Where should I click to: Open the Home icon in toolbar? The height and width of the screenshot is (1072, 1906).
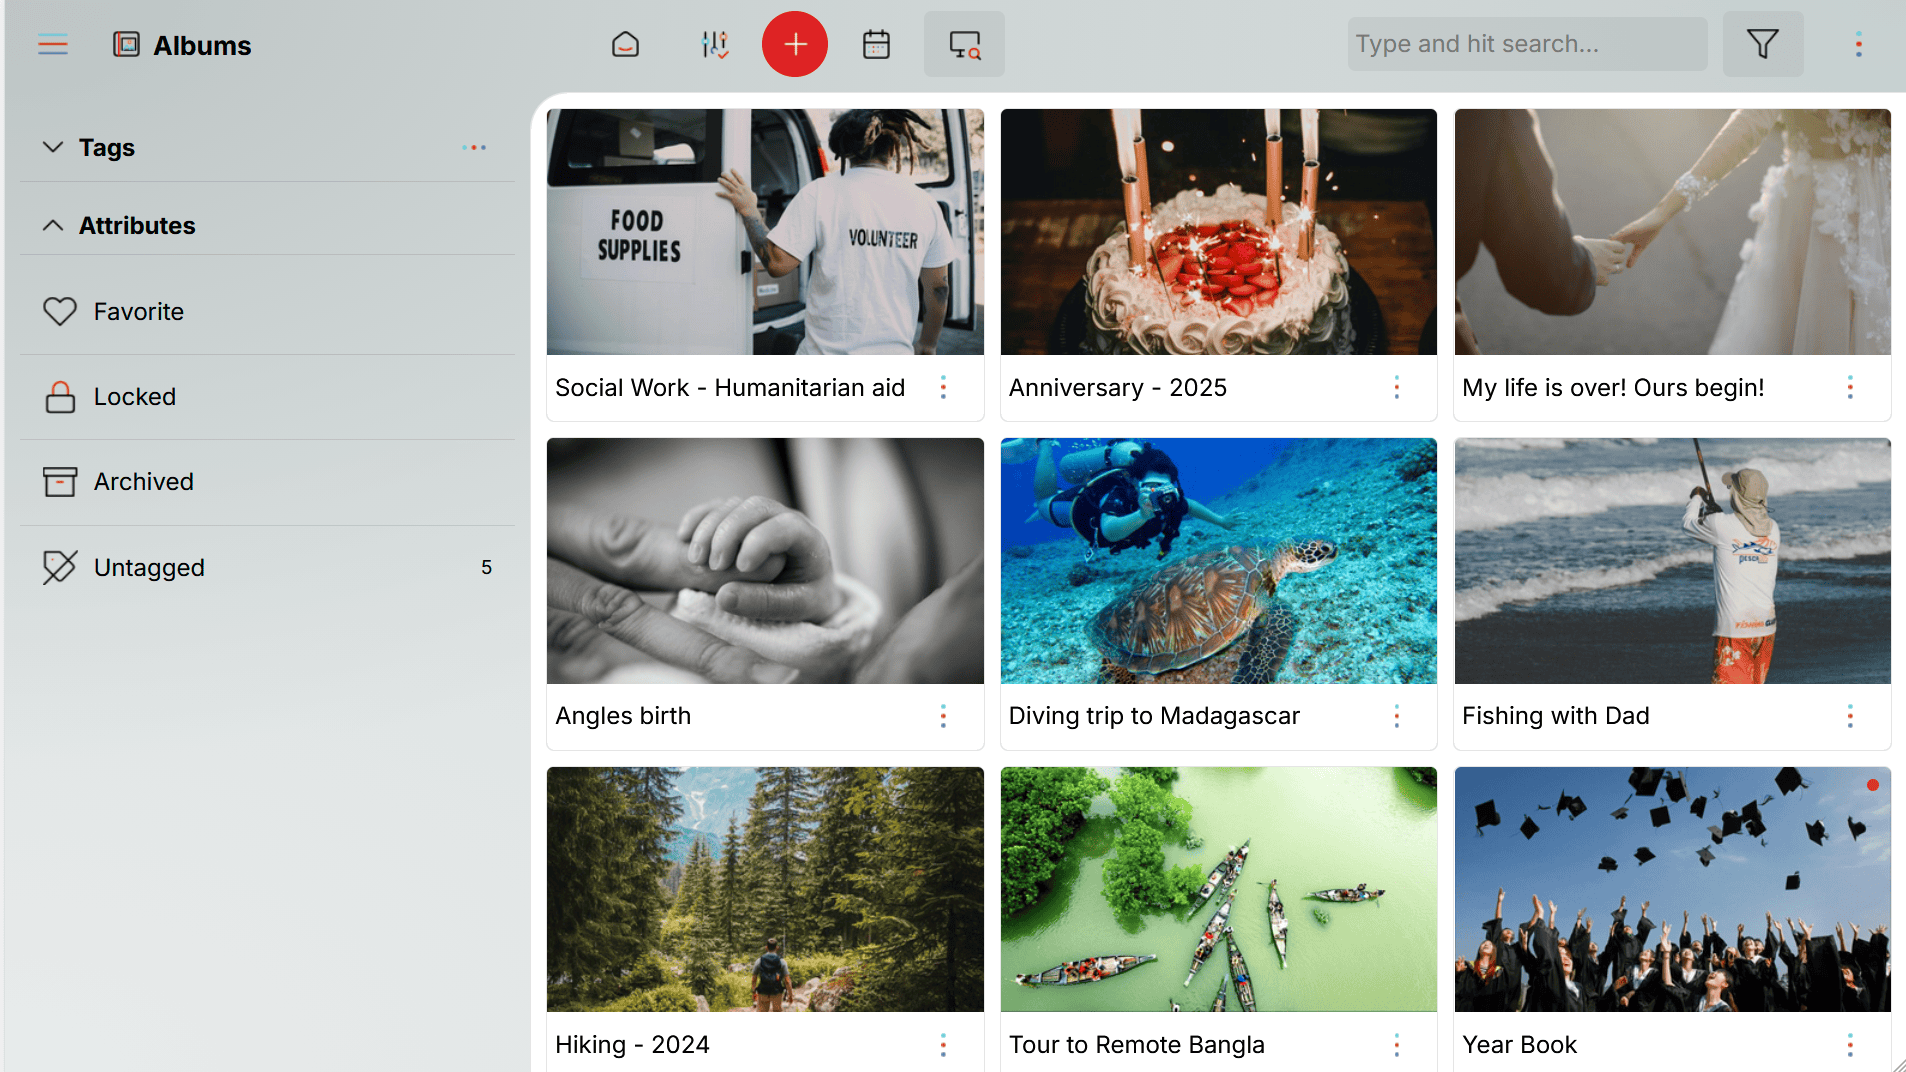click(x=625, y=44)
